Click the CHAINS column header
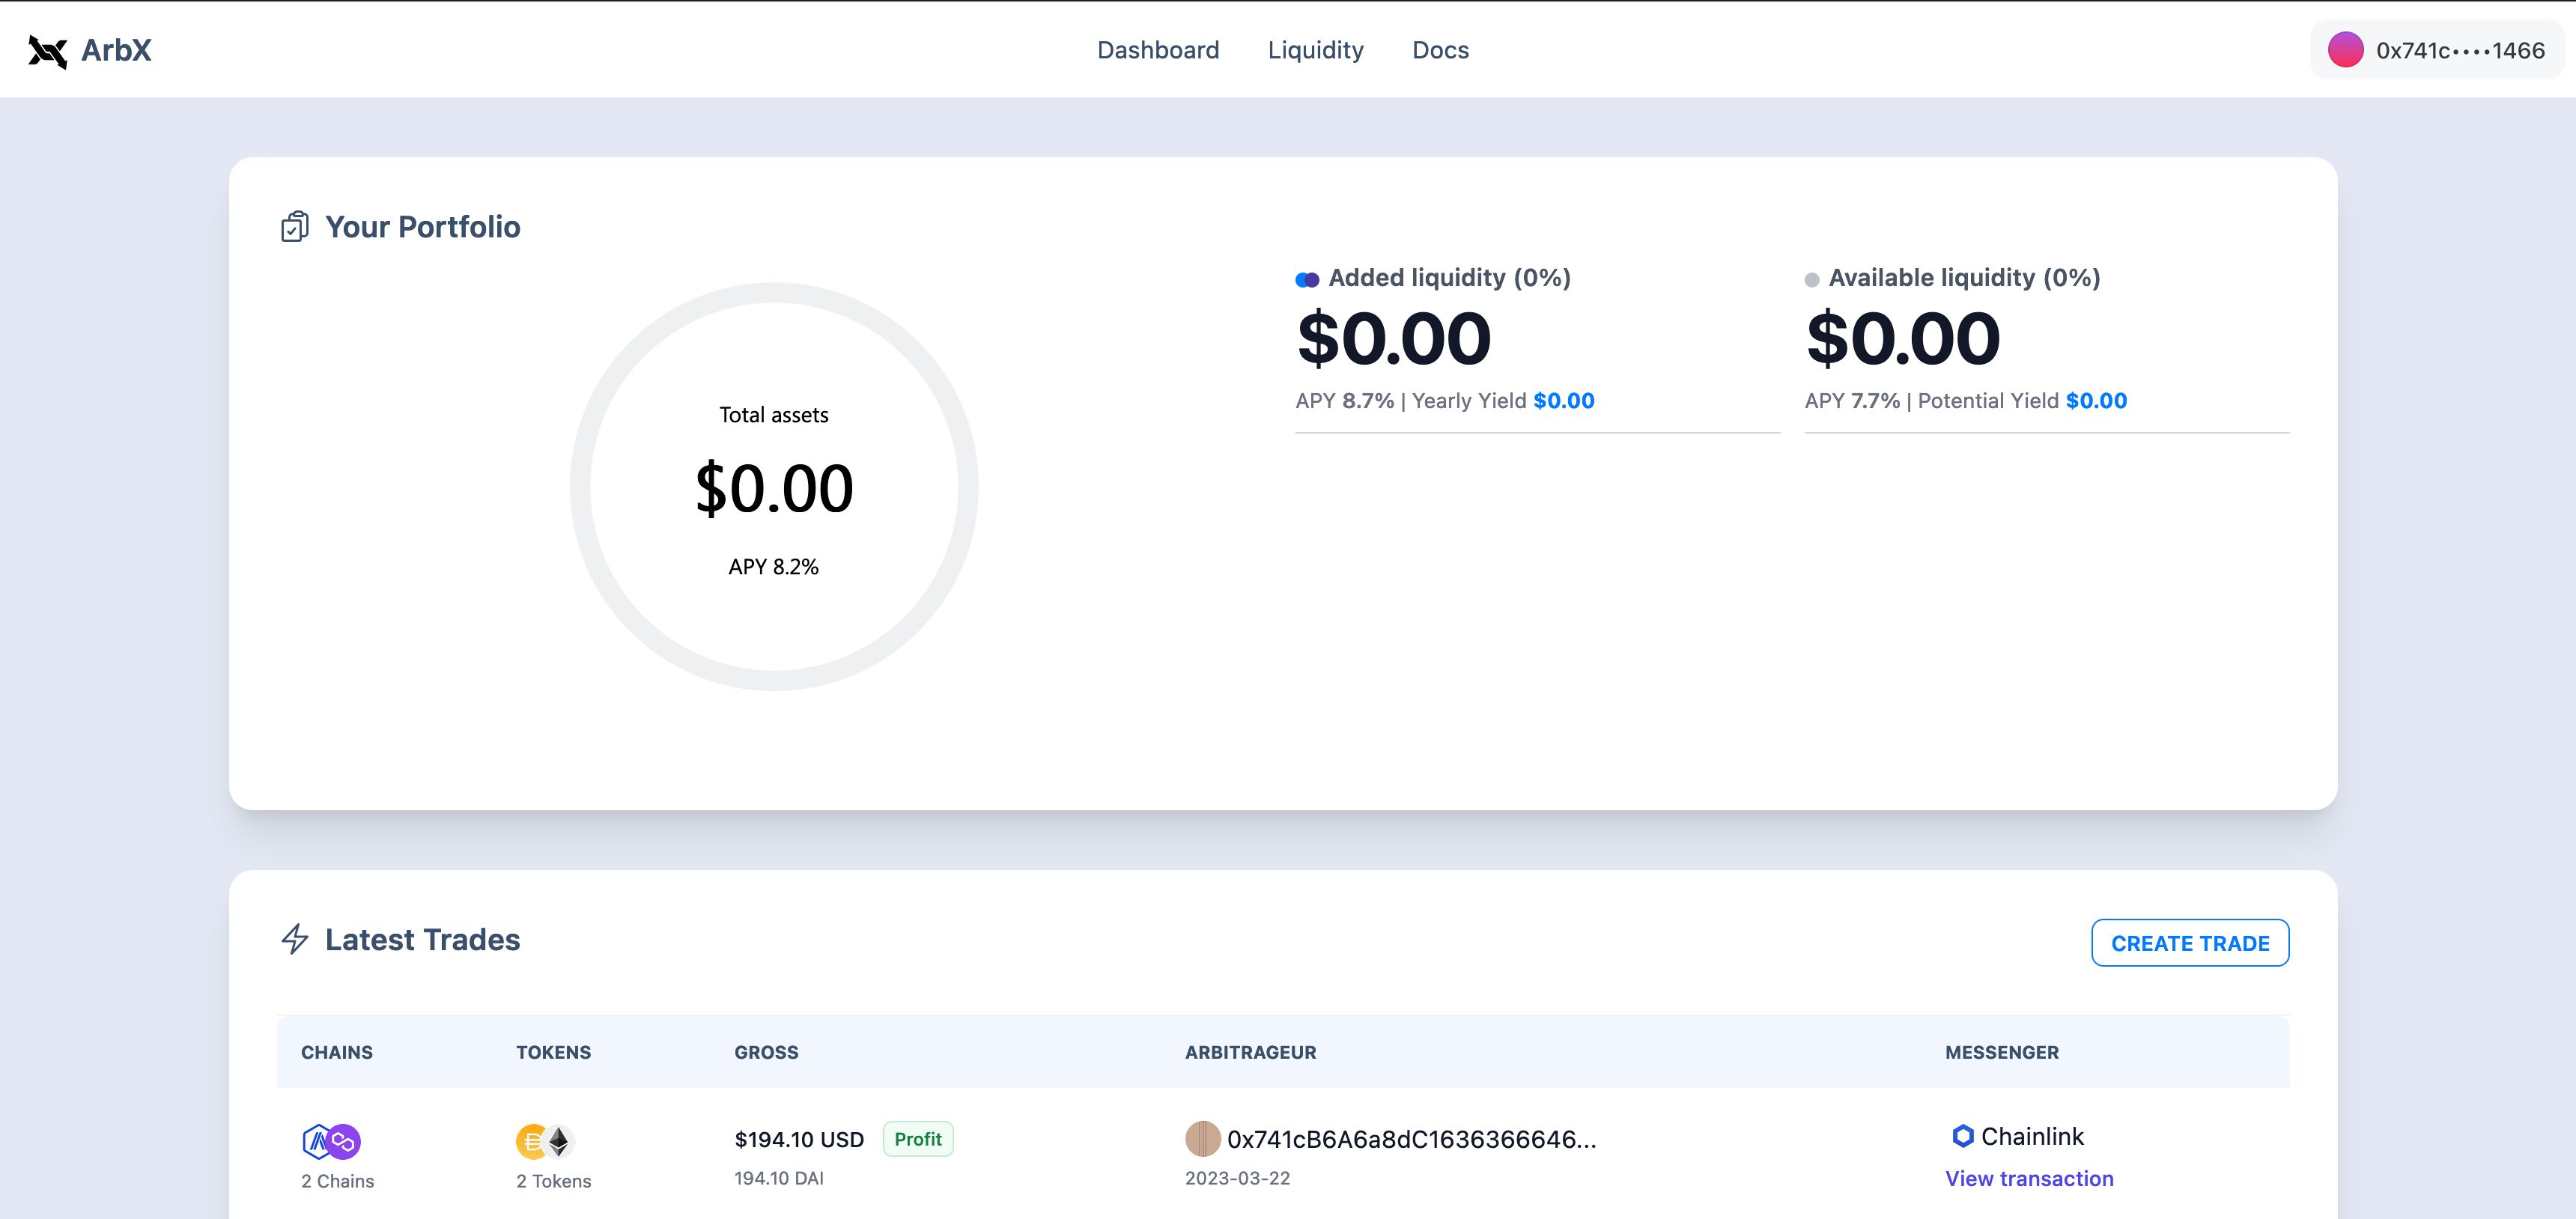The height and width of the screenshot is (1219, 2576). pyautogui.click(x=337, y=1052)
